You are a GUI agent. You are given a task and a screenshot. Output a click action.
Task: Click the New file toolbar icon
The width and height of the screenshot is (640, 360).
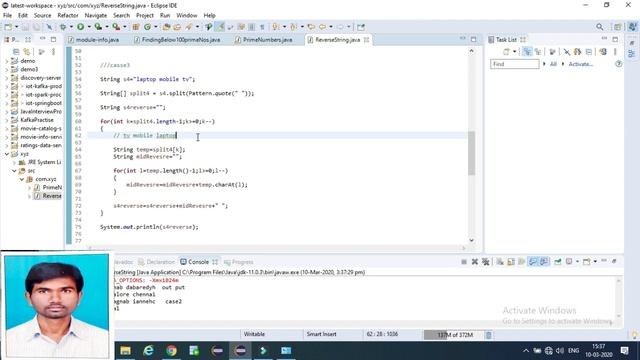(x=8, y=27)
